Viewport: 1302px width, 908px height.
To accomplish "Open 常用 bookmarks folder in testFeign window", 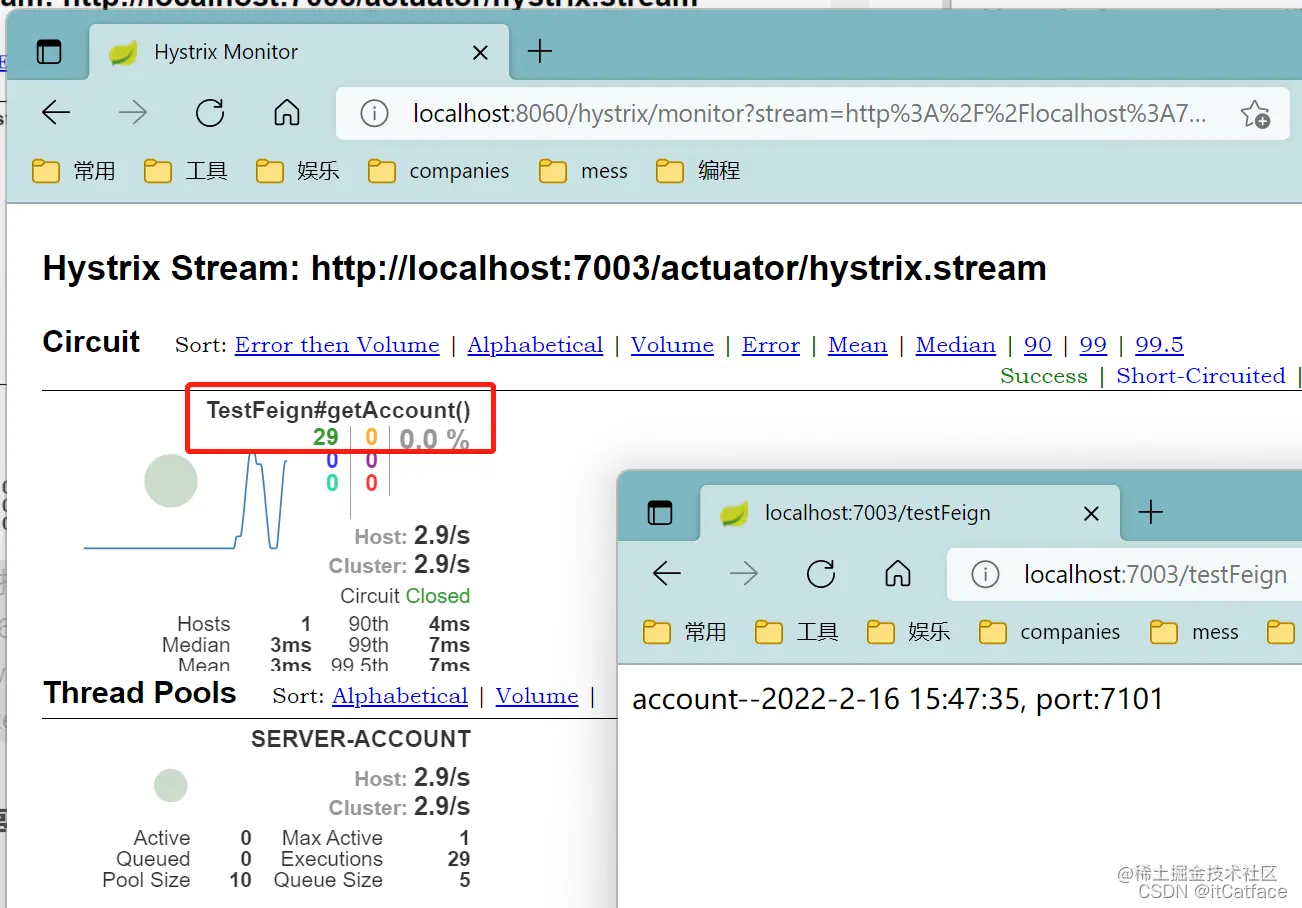I will (x=685, y=632).
